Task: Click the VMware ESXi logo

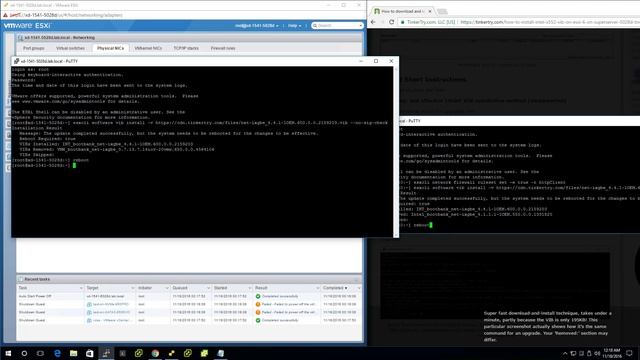Action: point(27,25)
